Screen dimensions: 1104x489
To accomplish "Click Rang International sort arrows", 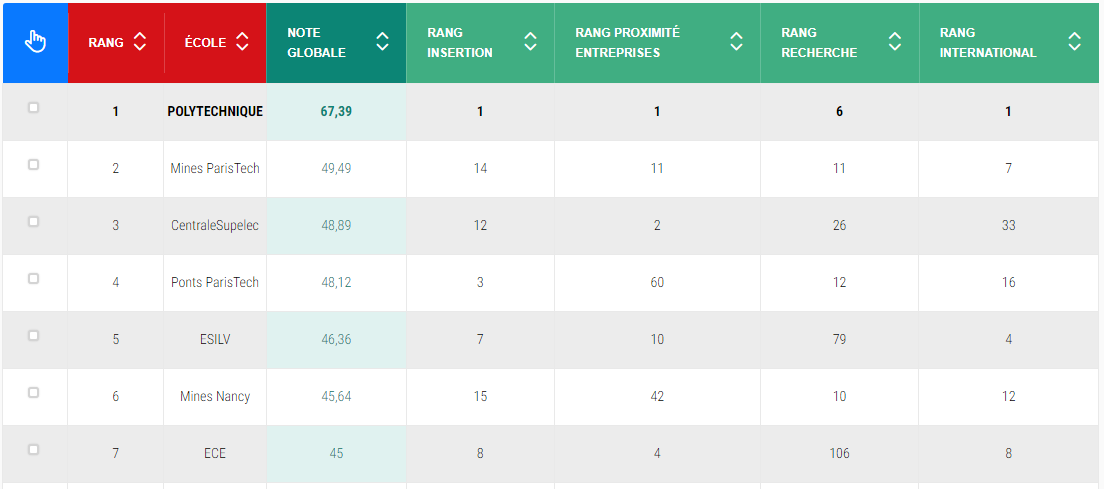I will tap(1074, 42).
